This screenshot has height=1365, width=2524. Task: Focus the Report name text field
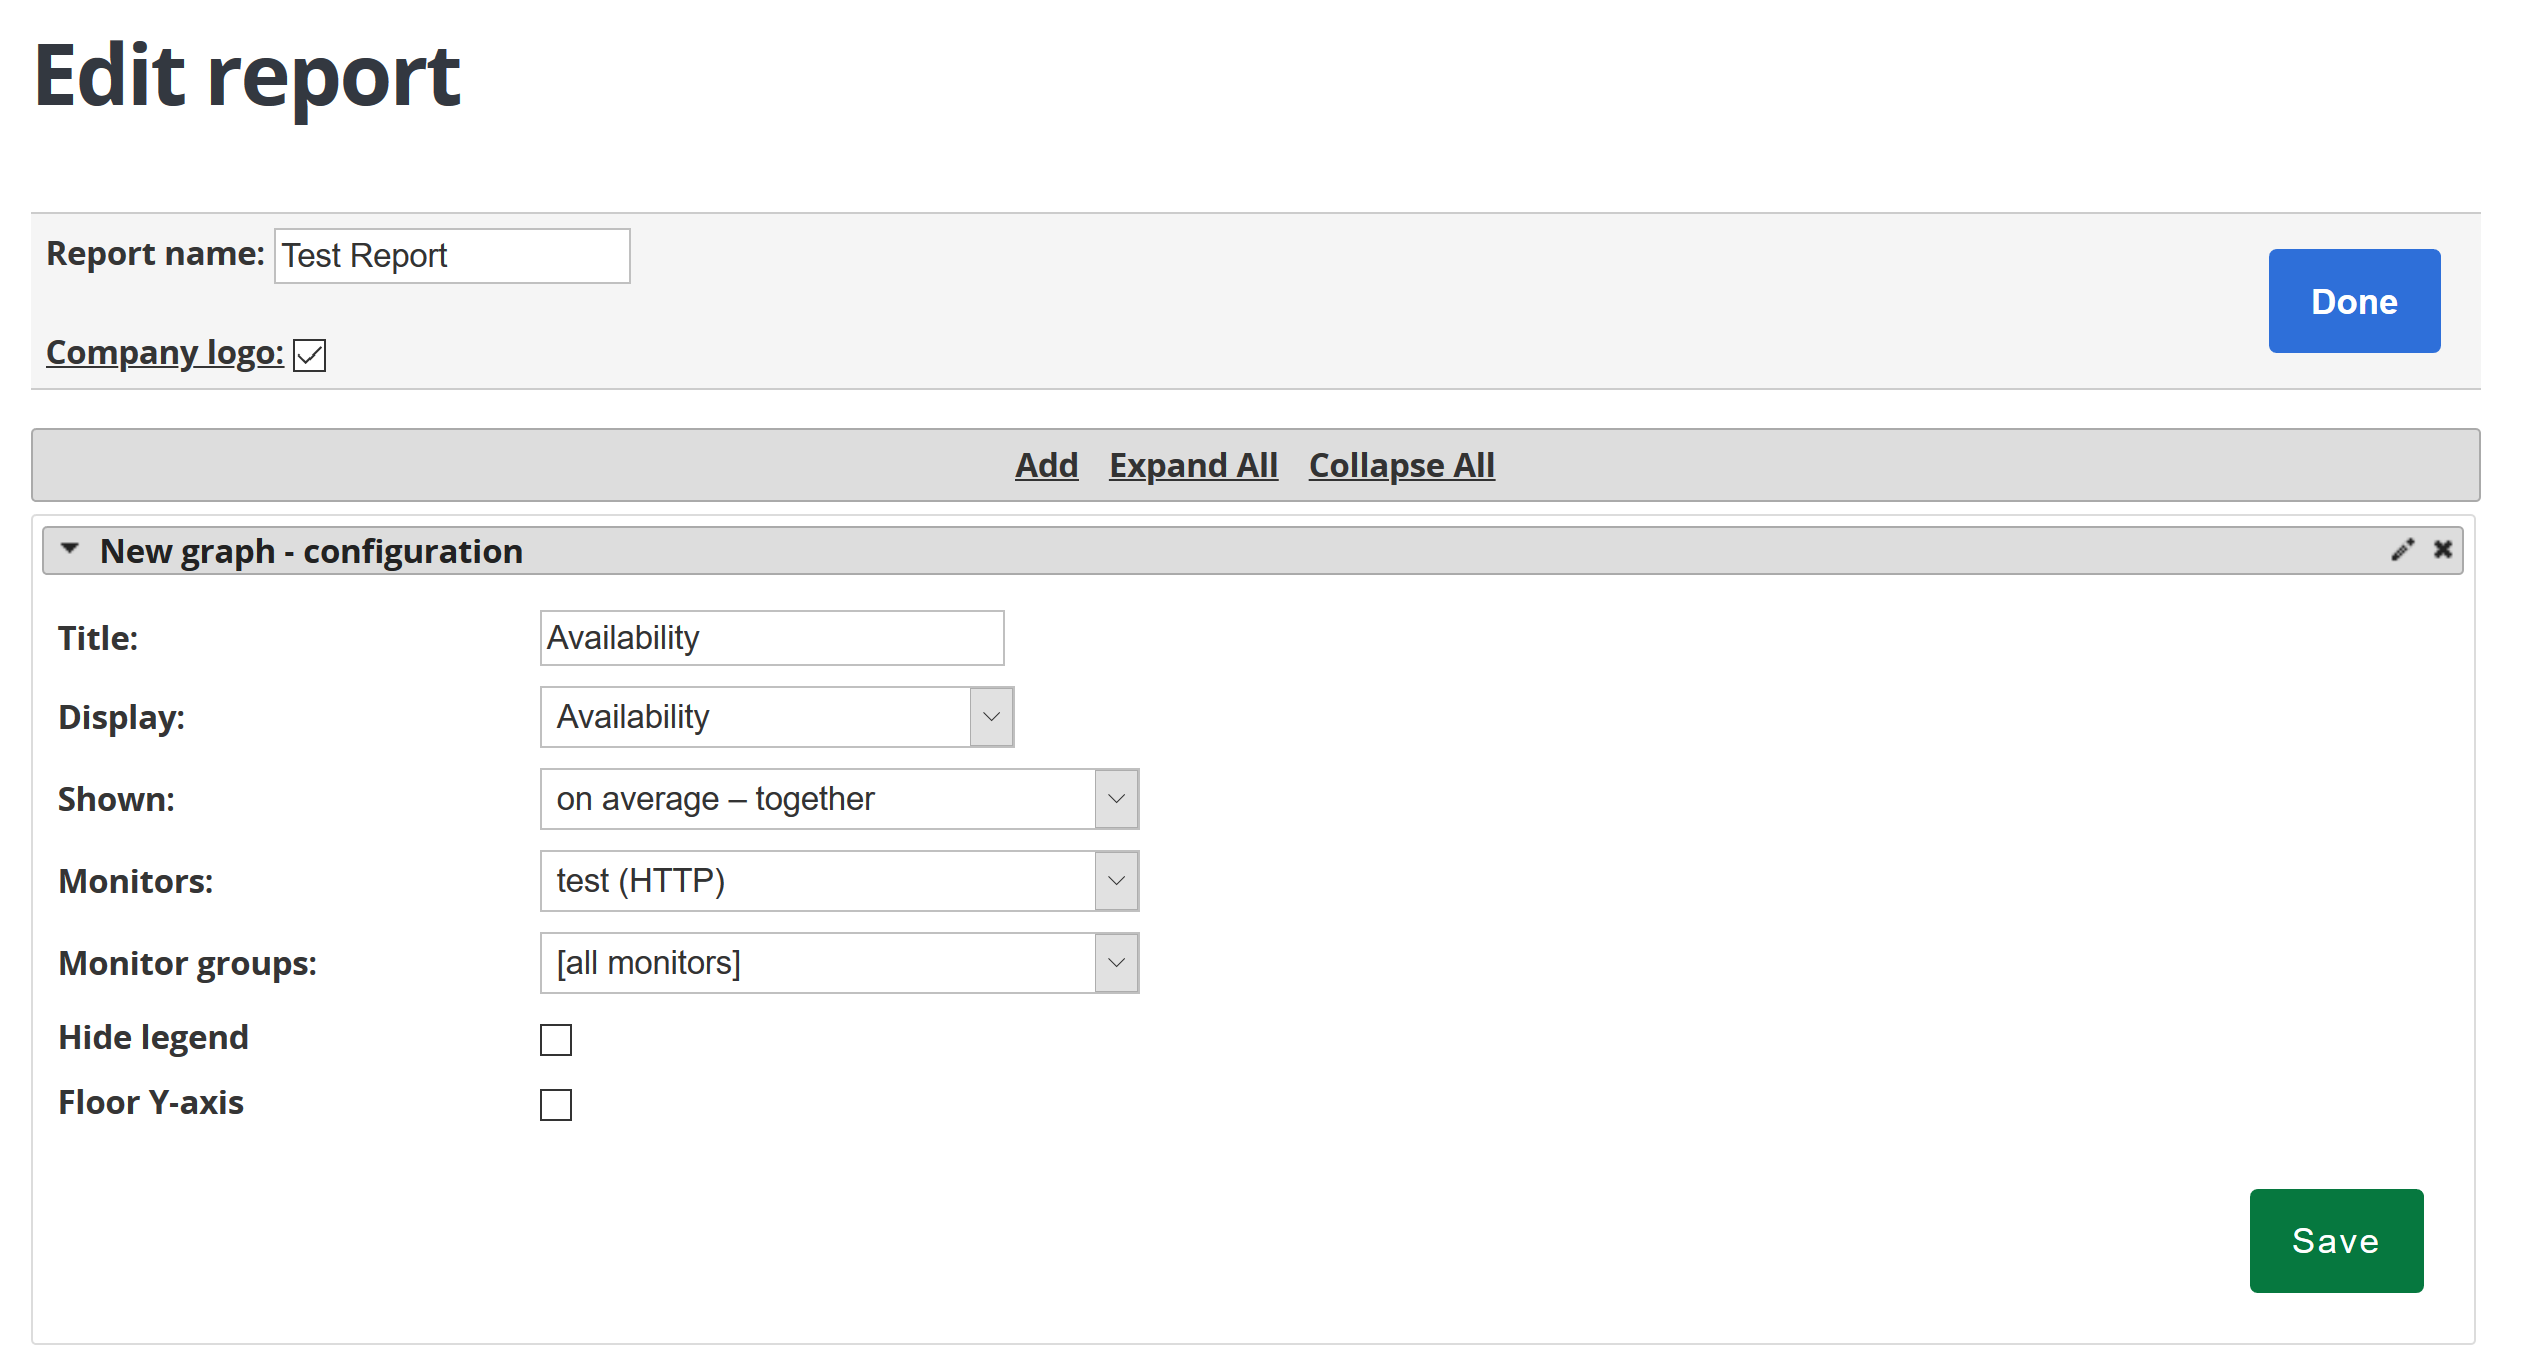[452, 256]
